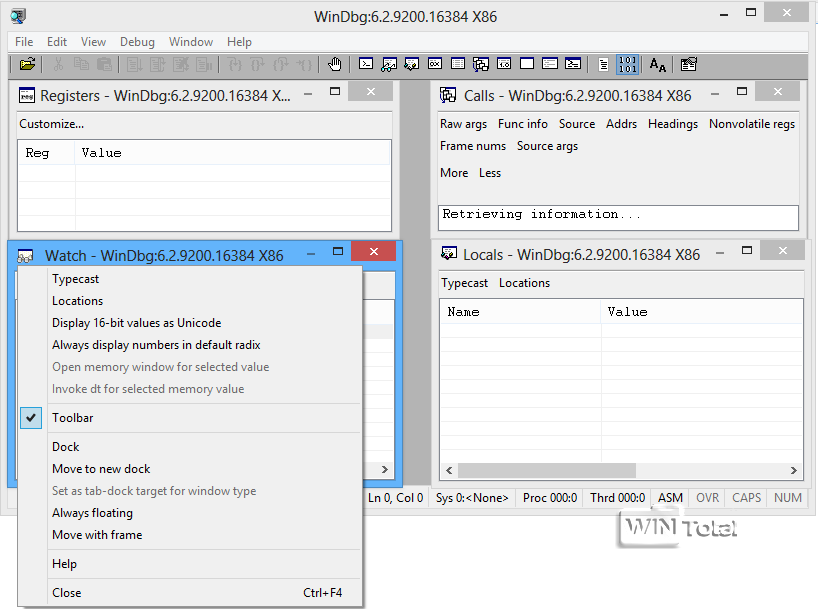The width and height of the screenshot is (818, 609).
Task: Toggle breakpoint with the hand icon
Action: click(x=334, y=64)
